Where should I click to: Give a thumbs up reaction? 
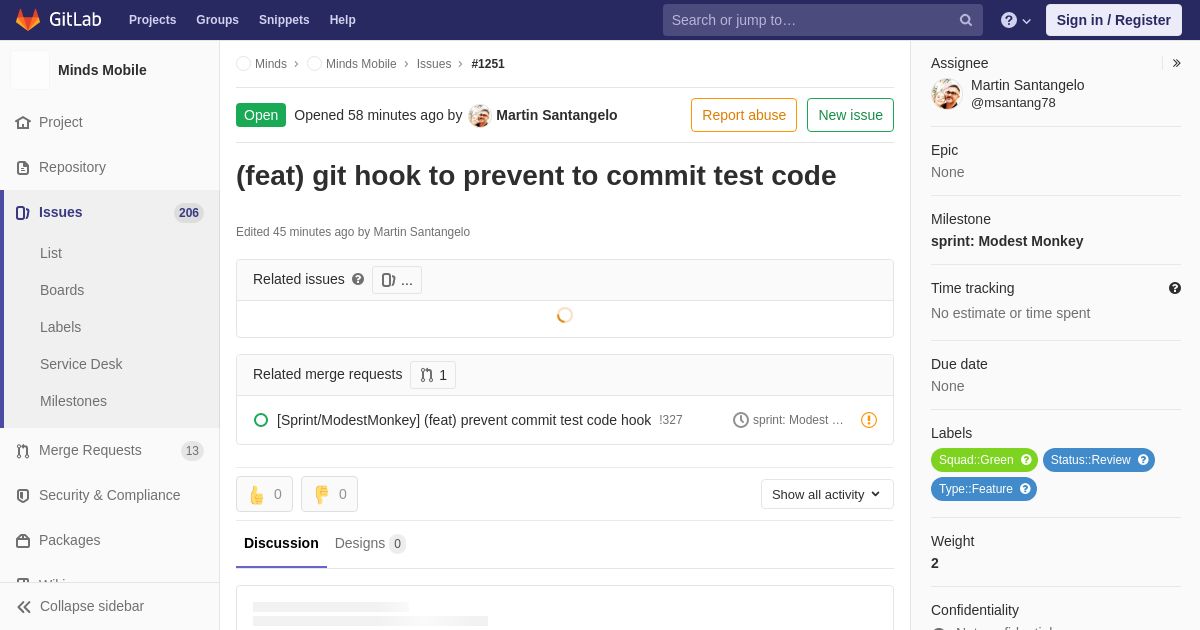[265, 494]
